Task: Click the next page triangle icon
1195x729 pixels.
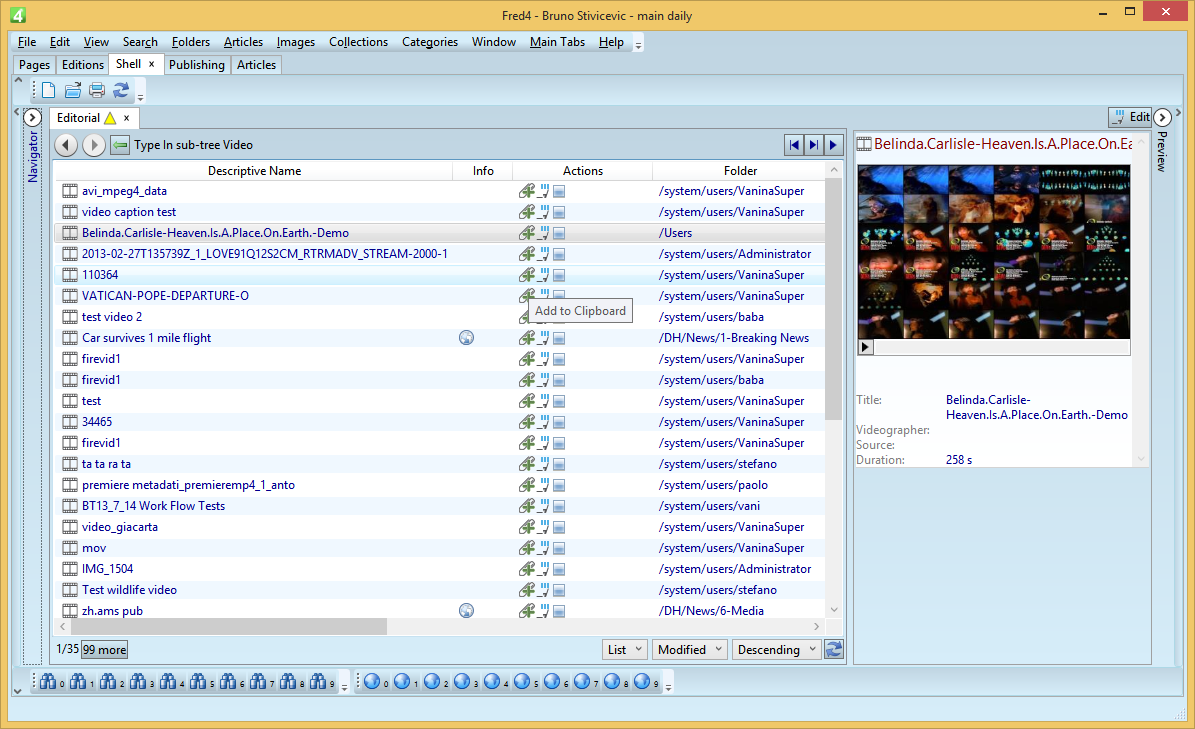Action: coord(833,145)
